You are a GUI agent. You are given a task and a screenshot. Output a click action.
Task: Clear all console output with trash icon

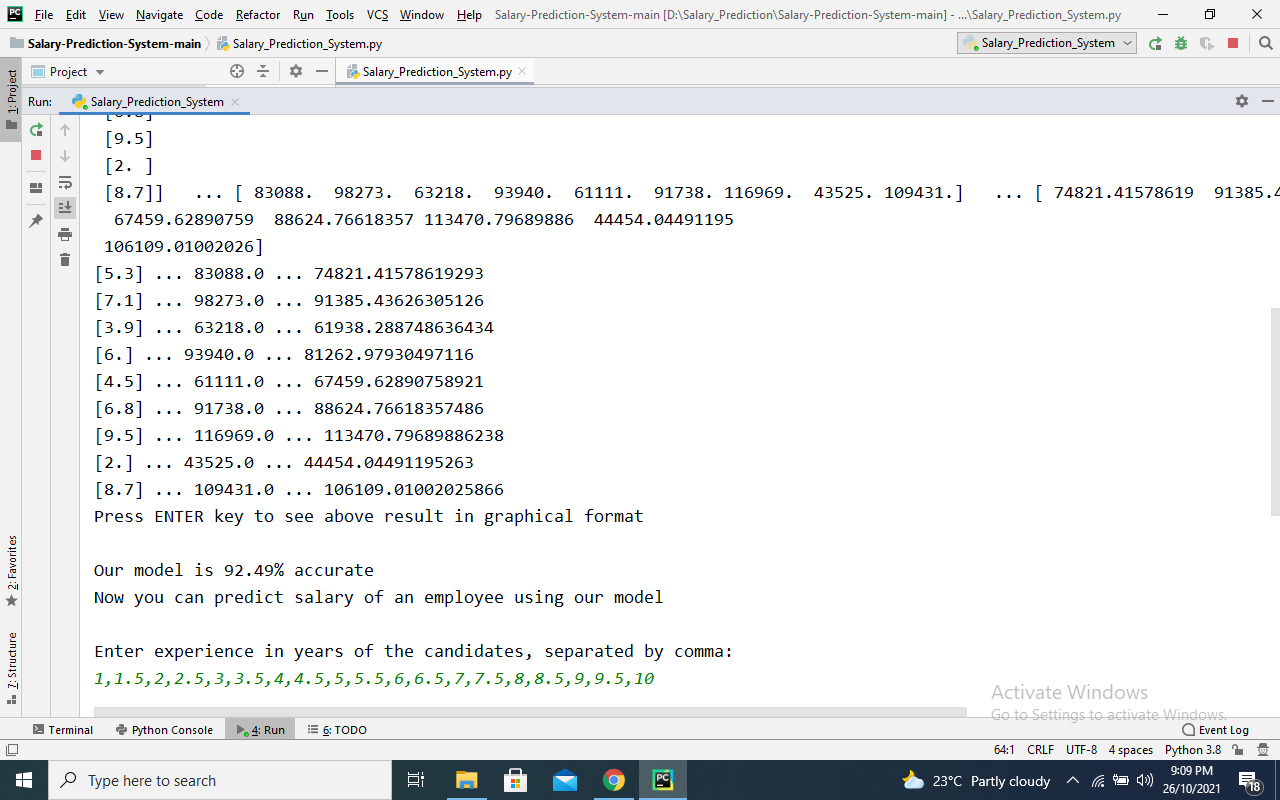65,260
